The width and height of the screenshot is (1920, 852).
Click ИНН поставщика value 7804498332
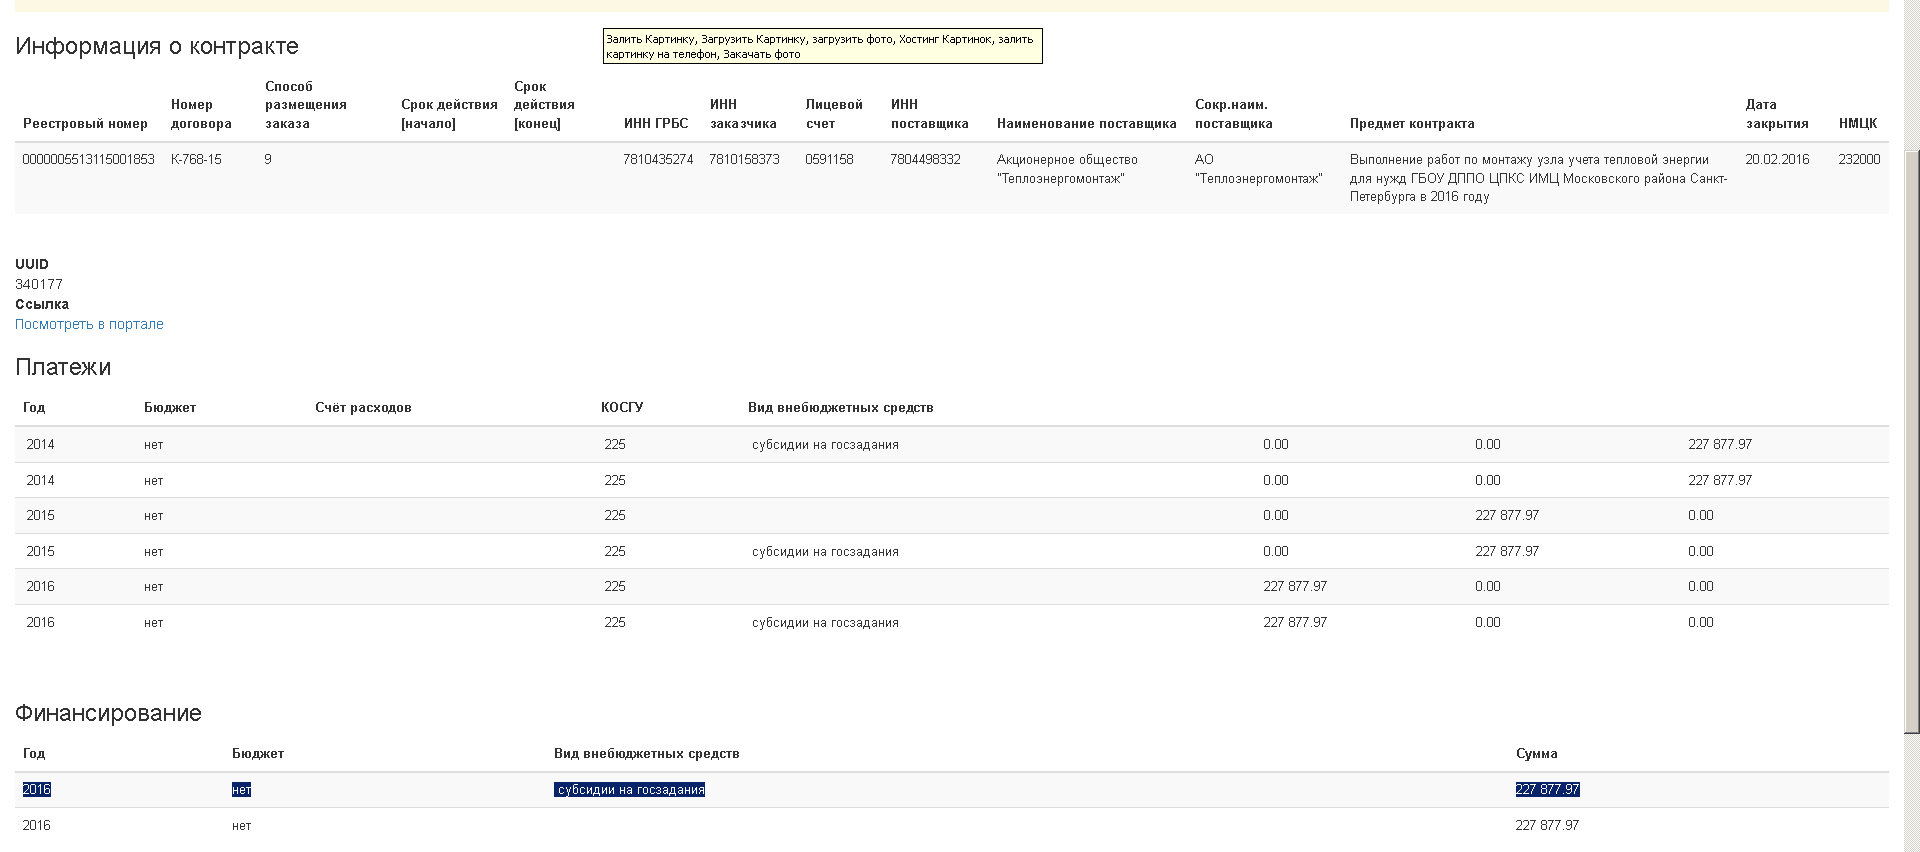pyautogui.click(x=925, y=159)
